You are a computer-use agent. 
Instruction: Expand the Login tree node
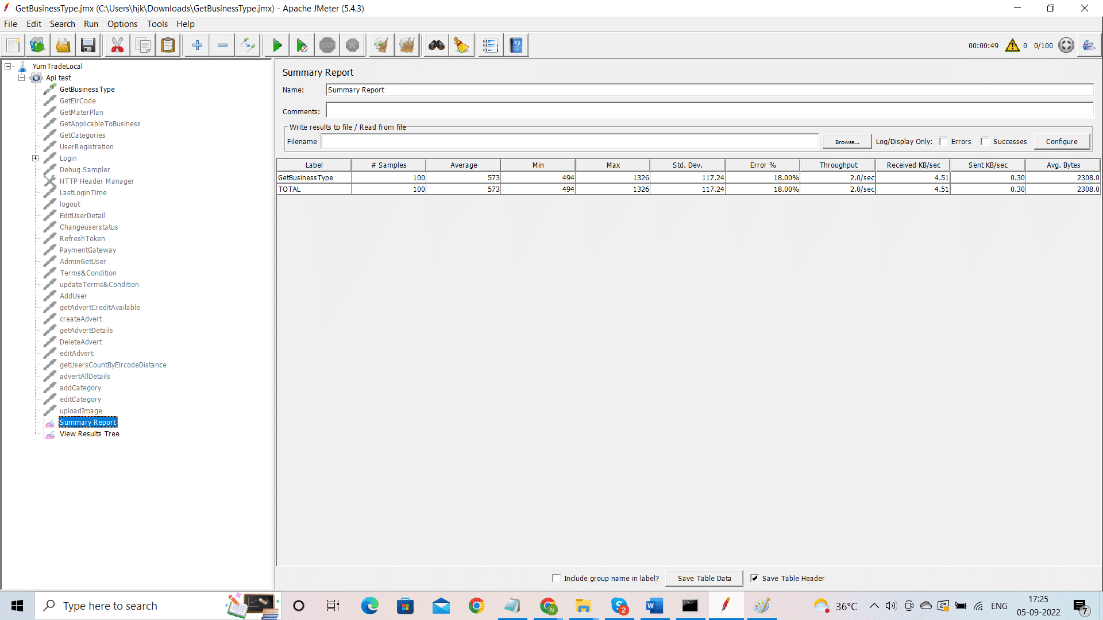34,157
